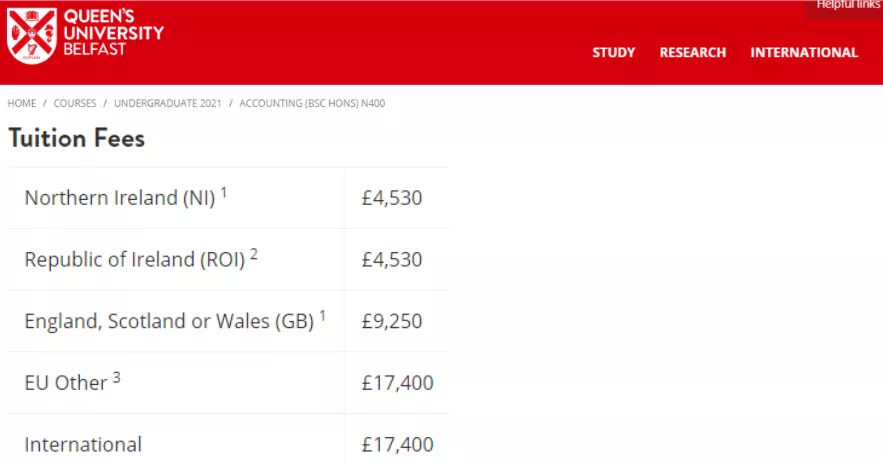Image resolution: width=883 pixels, height=461 pixels.
Task: Click the Tuition Fees heading
Action: tap(77, 138)
